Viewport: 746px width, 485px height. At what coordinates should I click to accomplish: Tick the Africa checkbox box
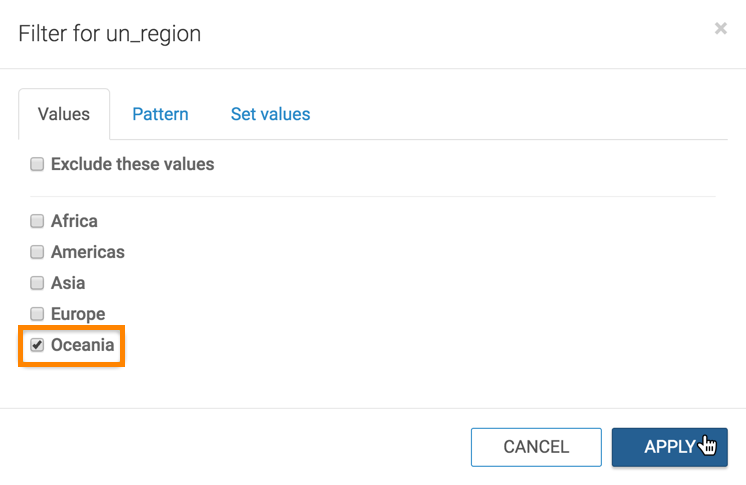[x=37, y=221]
